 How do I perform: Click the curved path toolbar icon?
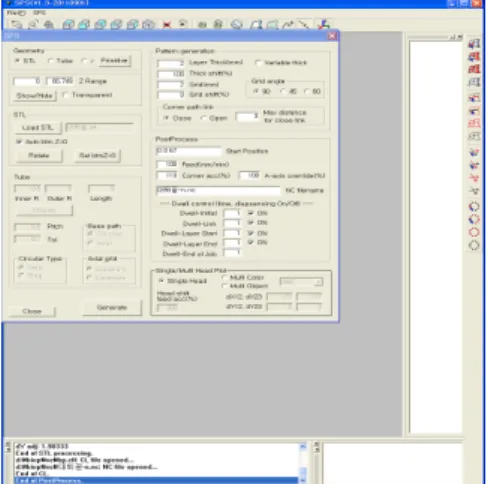pos(288,24)
